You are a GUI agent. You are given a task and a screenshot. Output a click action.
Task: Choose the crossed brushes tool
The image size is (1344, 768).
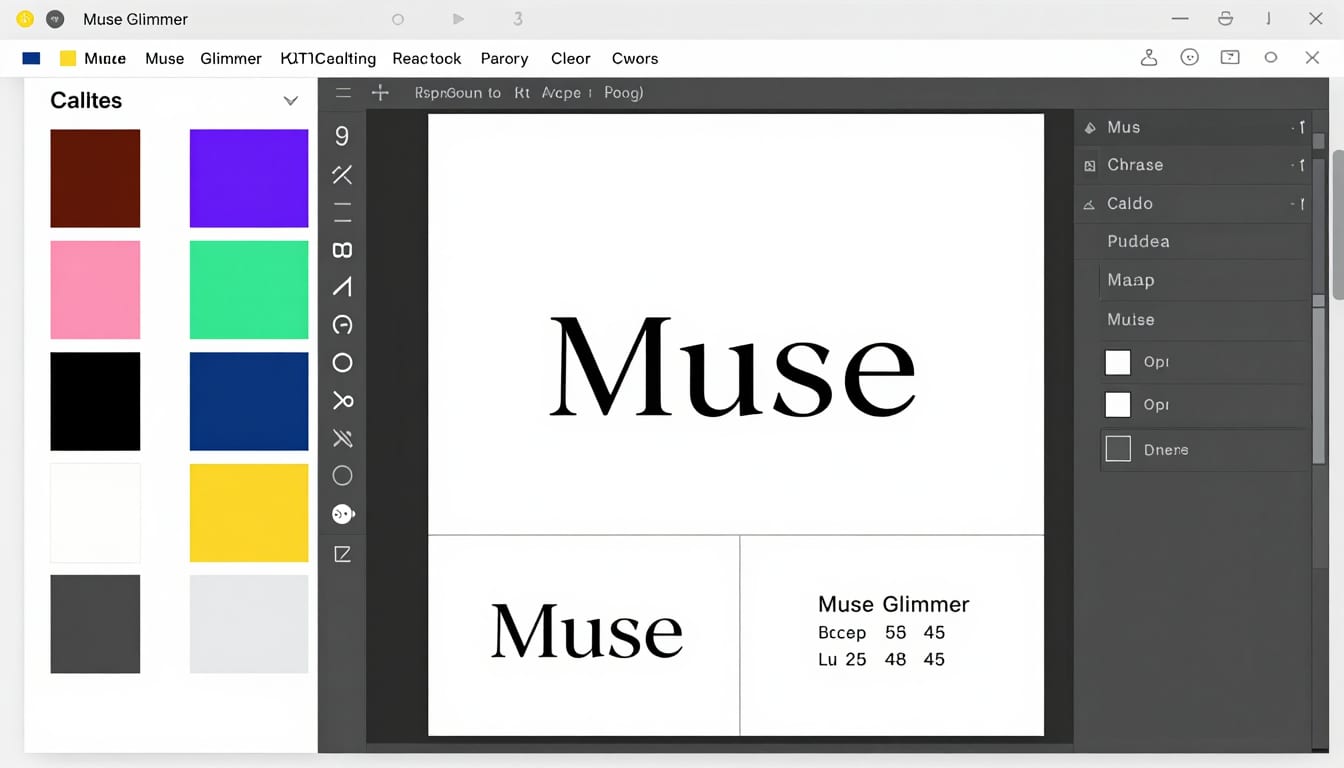pyautogui.click(x=342, y=439)
